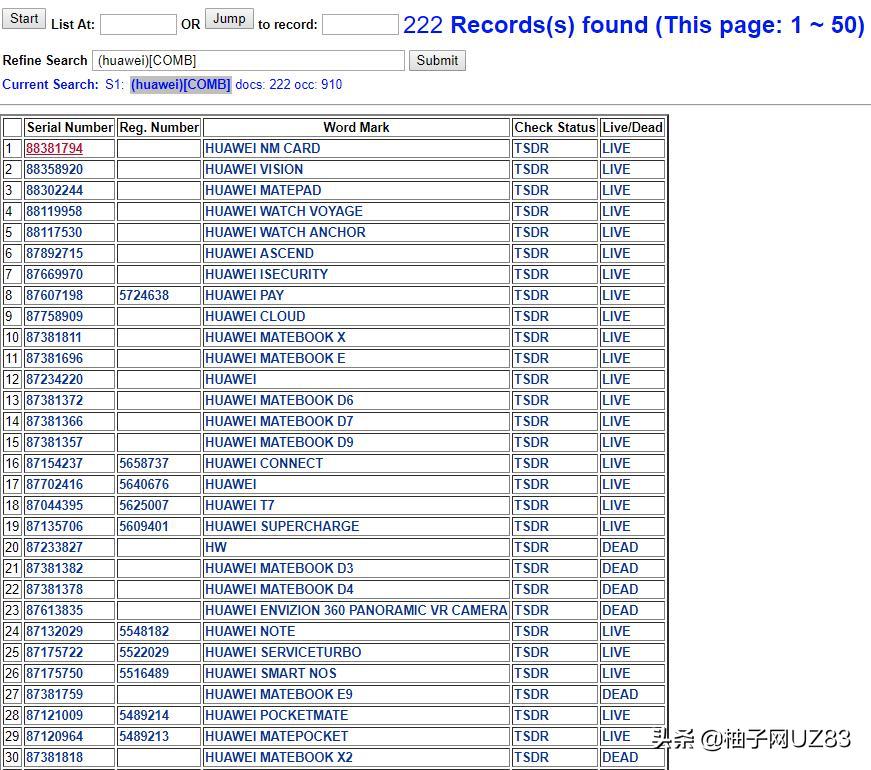871x770 pixels.
Task: Open registration number 5516489
Action: point(144,673)
